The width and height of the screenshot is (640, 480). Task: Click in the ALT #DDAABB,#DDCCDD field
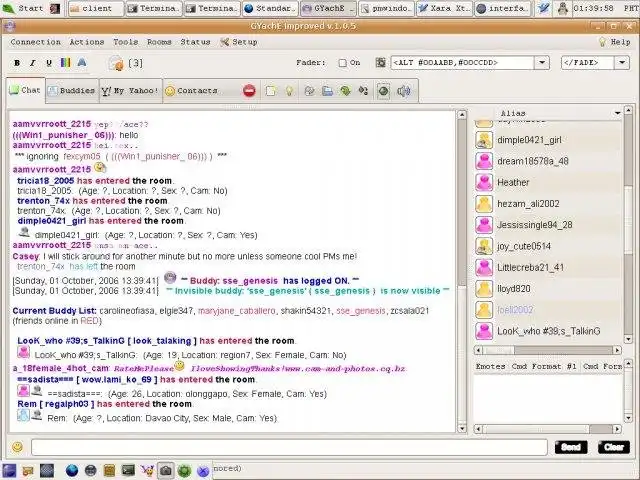[462, 62]
